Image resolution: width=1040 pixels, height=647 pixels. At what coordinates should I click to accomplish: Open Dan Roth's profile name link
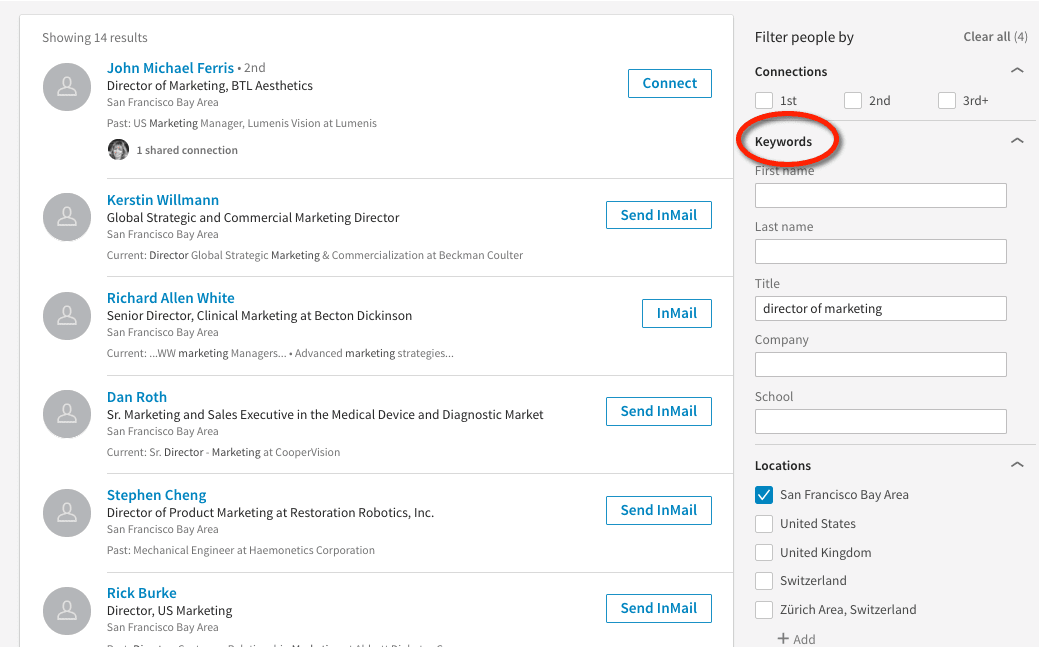click(137, 397)
